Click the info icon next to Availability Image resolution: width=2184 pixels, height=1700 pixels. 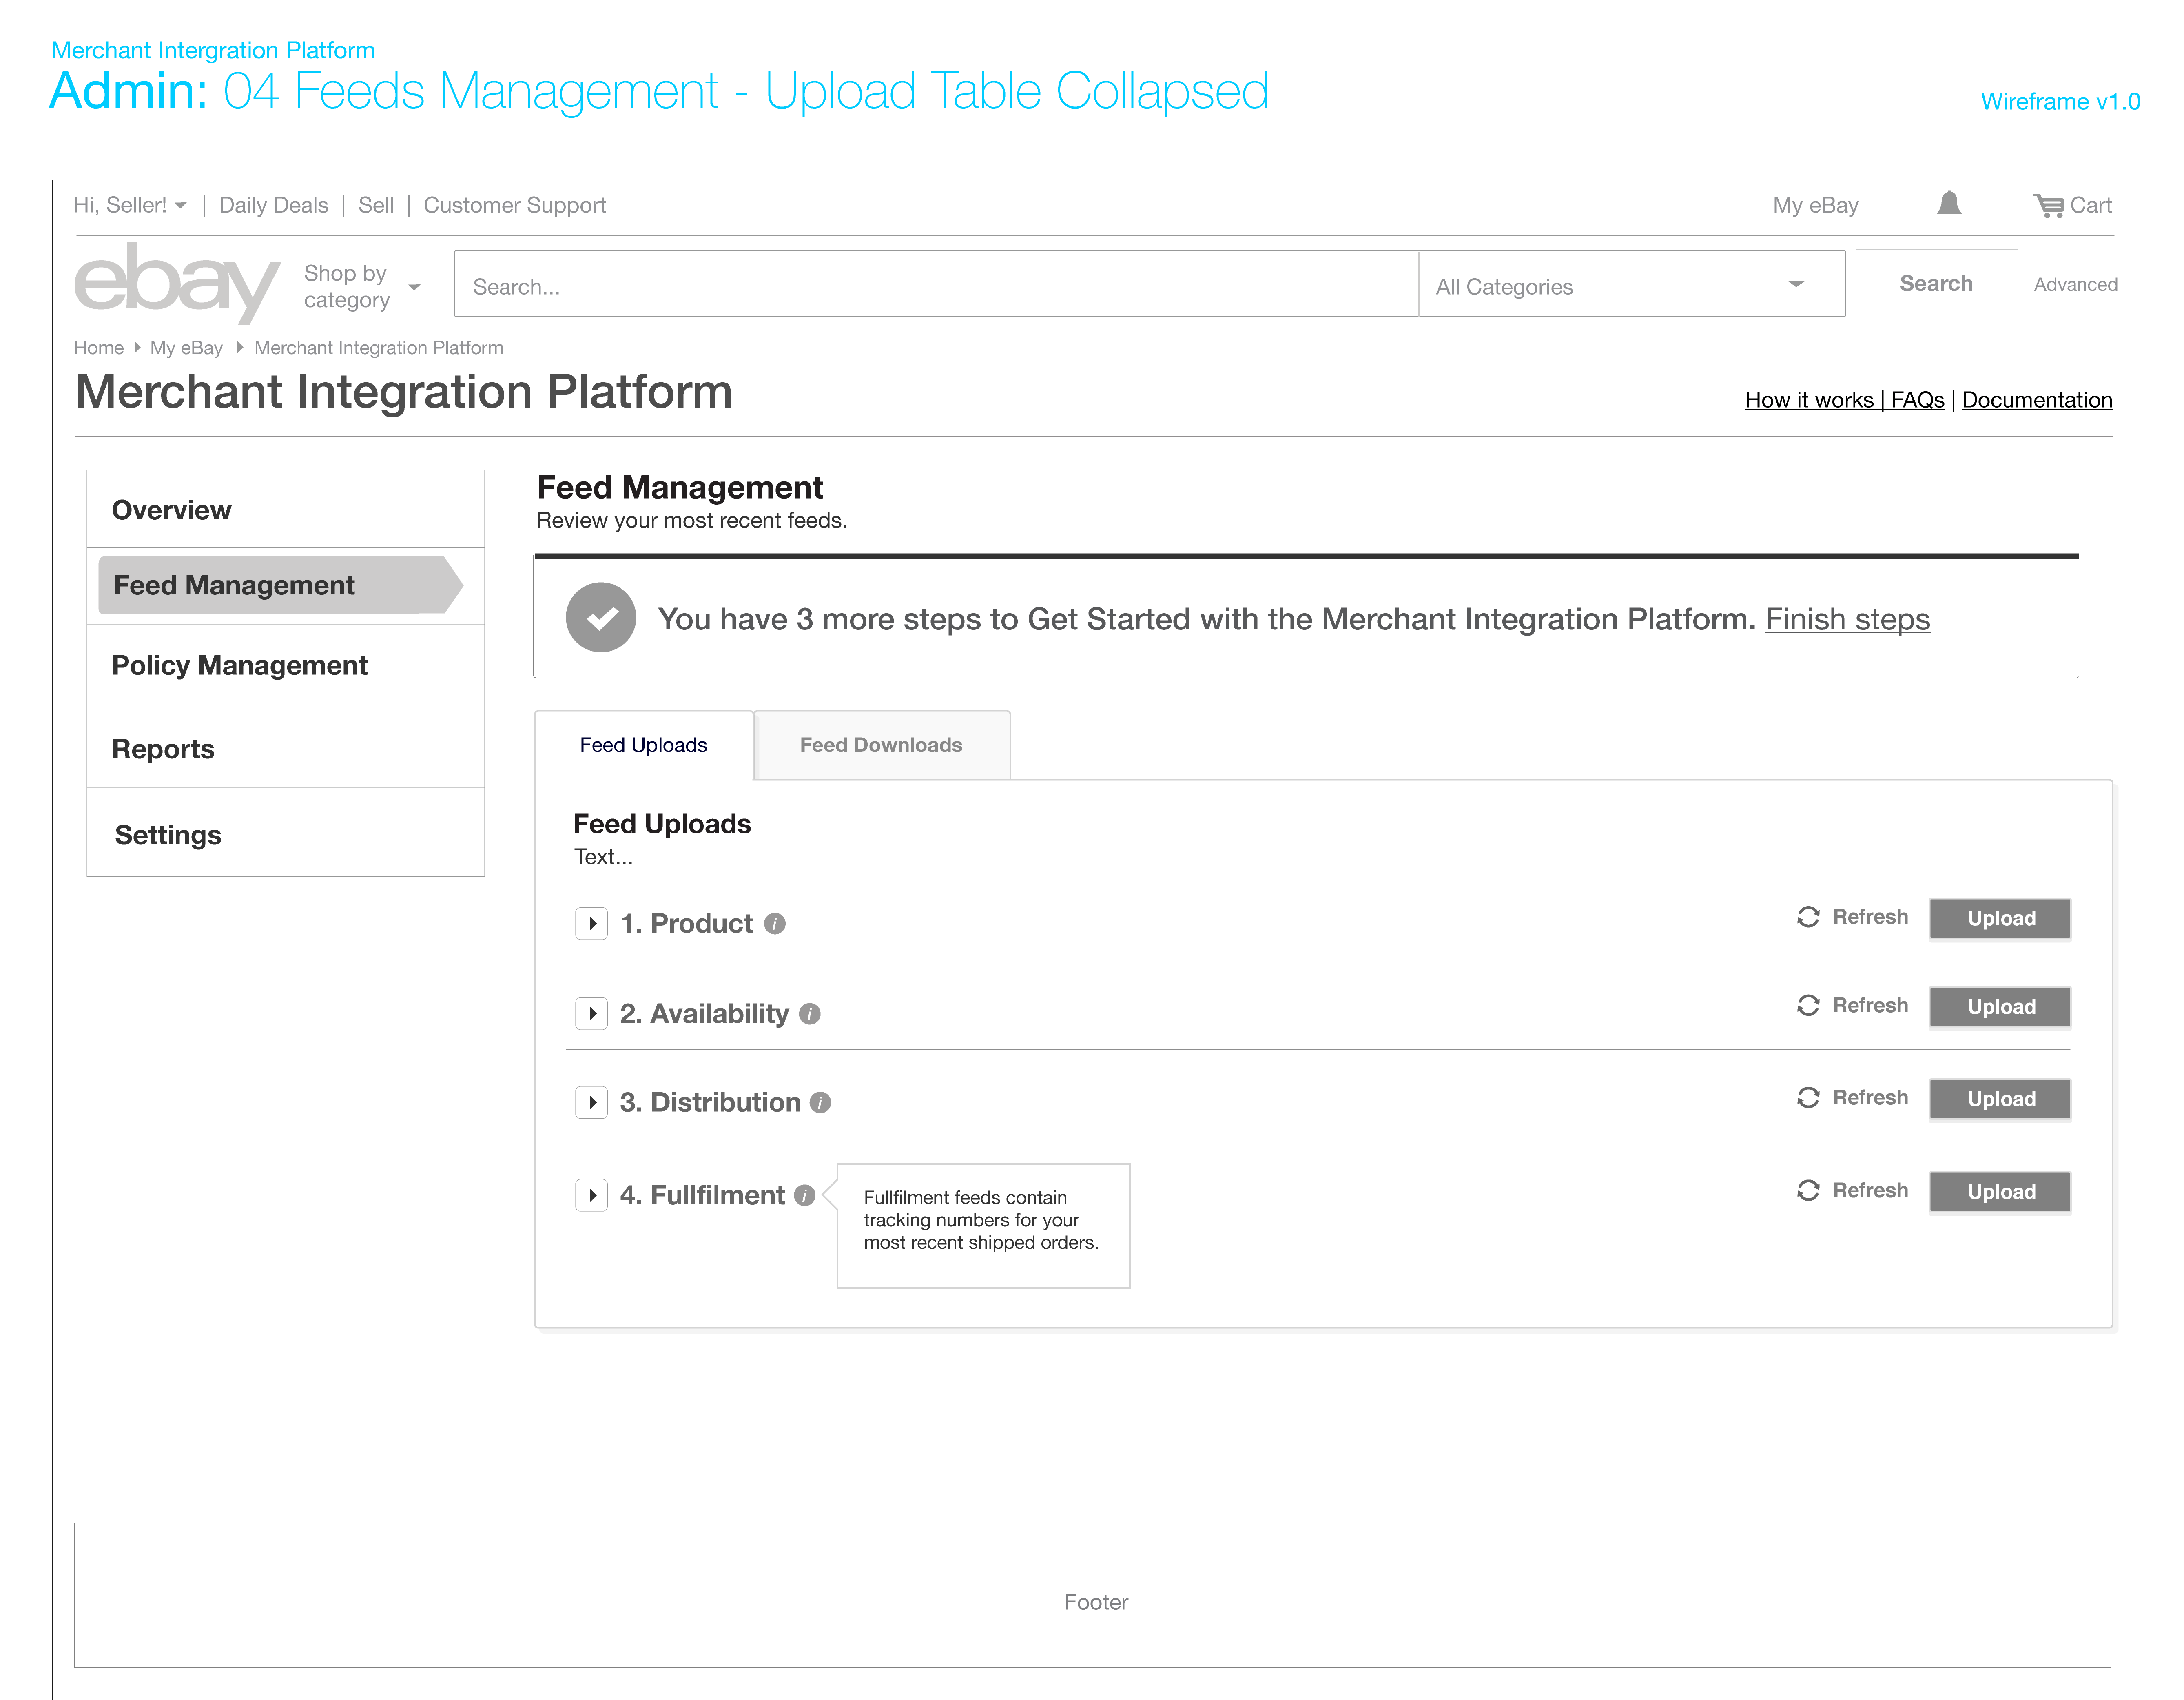tap(810, 1014)
